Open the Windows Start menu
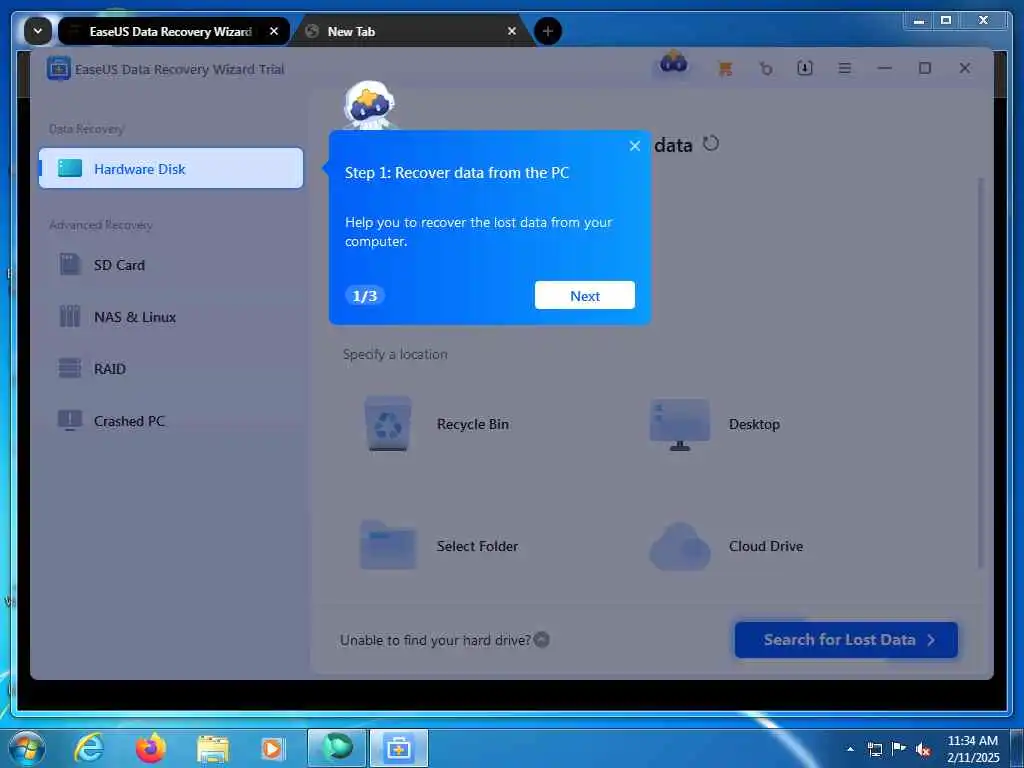Screen dimensions: 1024x768 pyautogui.click(x=27, y=748)
